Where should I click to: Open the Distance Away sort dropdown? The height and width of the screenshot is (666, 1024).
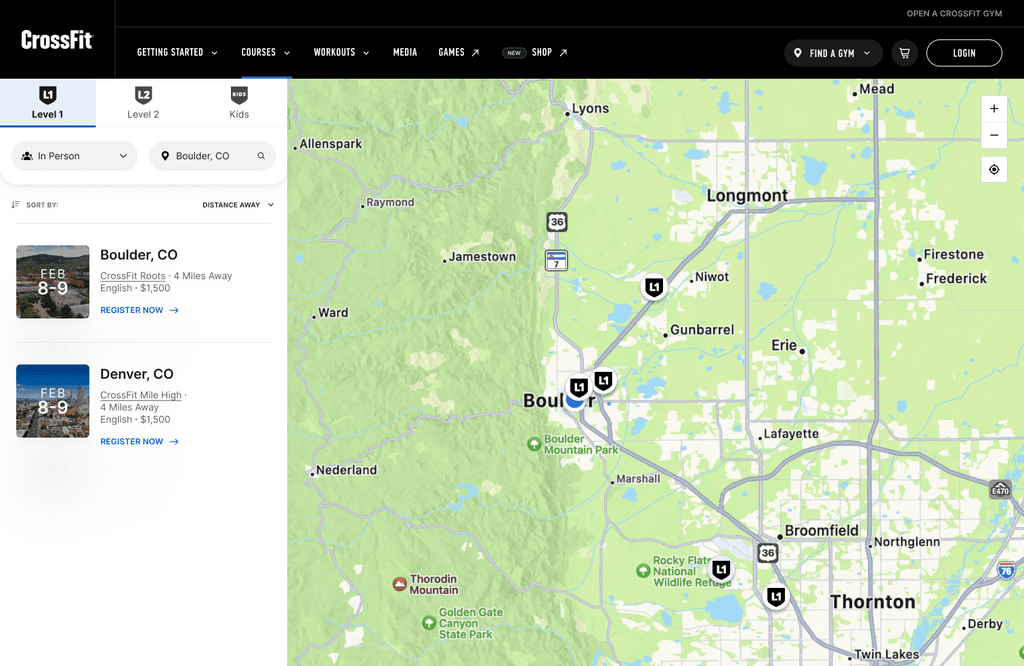click(x=238, y=205)
